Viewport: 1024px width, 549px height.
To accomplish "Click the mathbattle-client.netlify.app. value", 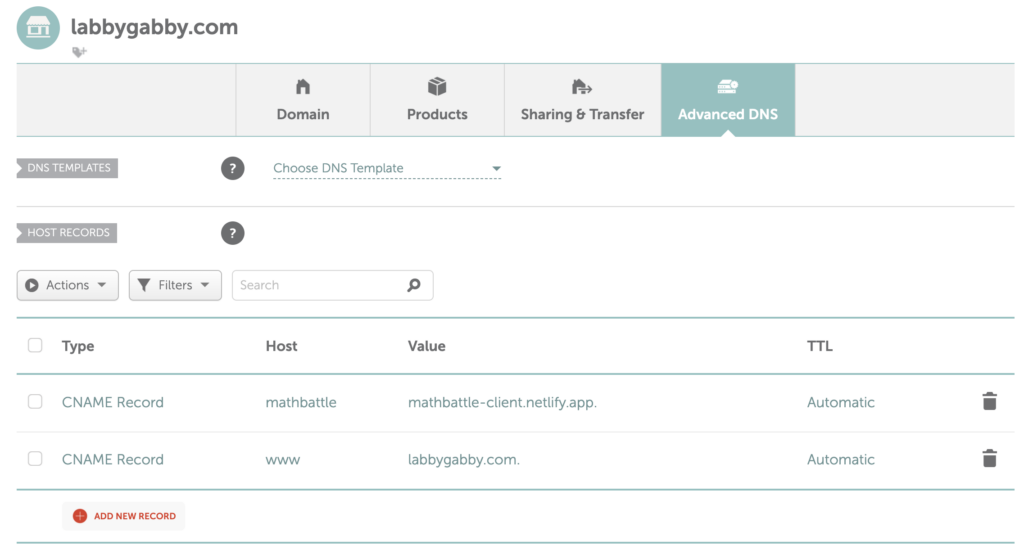I will (502, 402).
